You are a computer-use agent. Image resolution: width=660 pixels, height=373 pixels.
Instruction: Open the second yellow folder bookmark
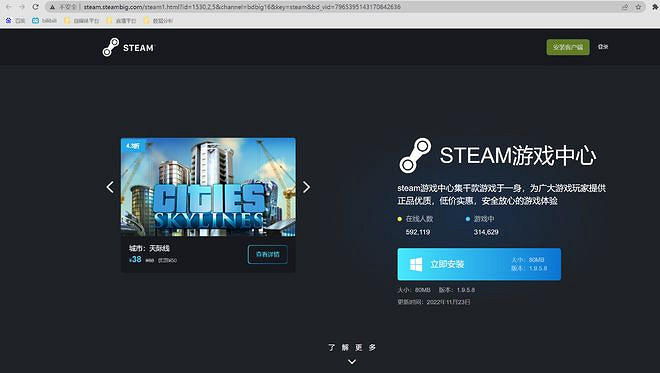click(x=121, y=20)
